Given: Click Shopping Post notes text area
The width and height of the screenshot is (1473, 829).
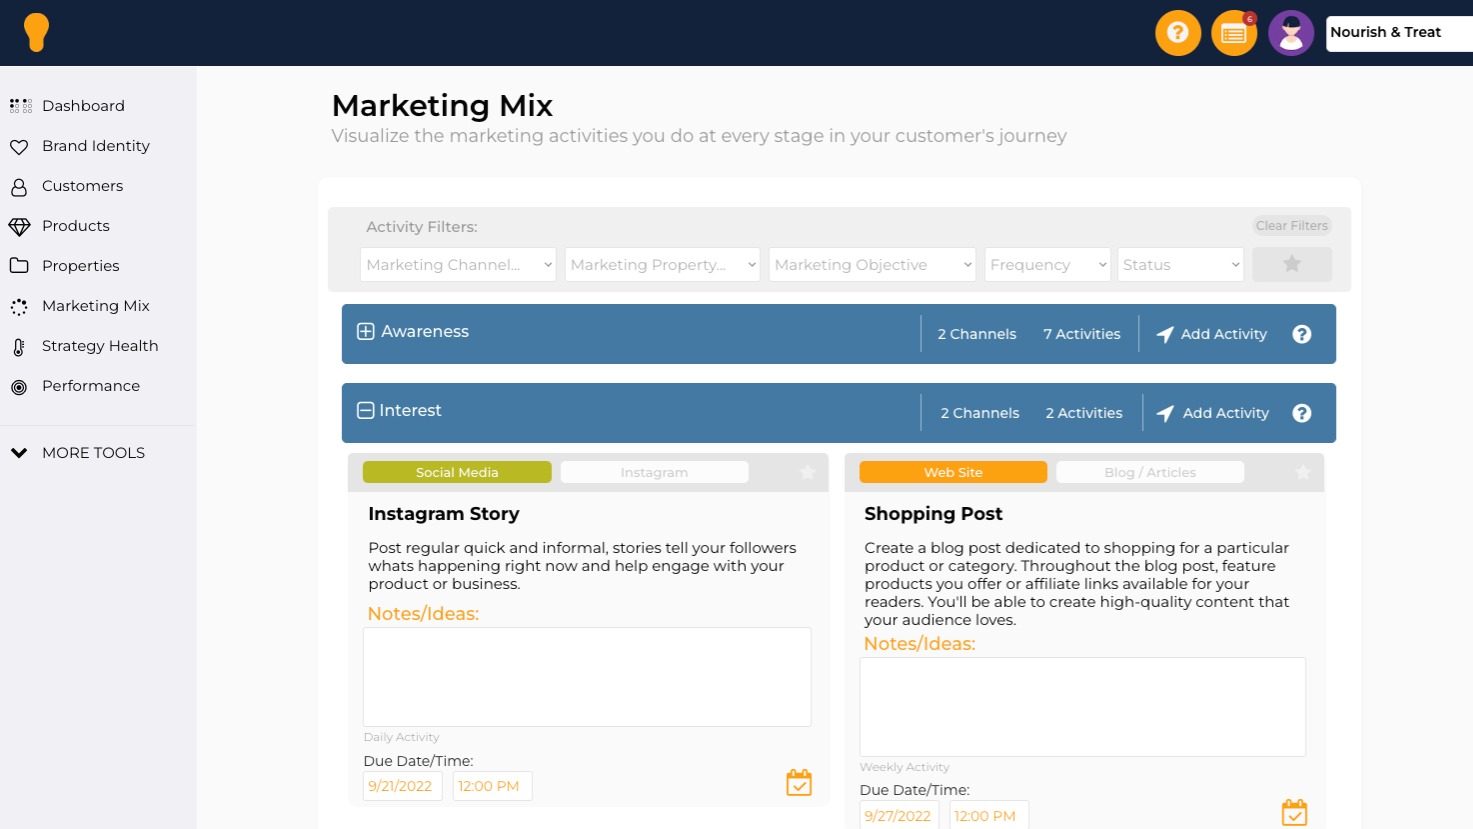Looking at the screenshot, I should click(x=1083, y=707).
